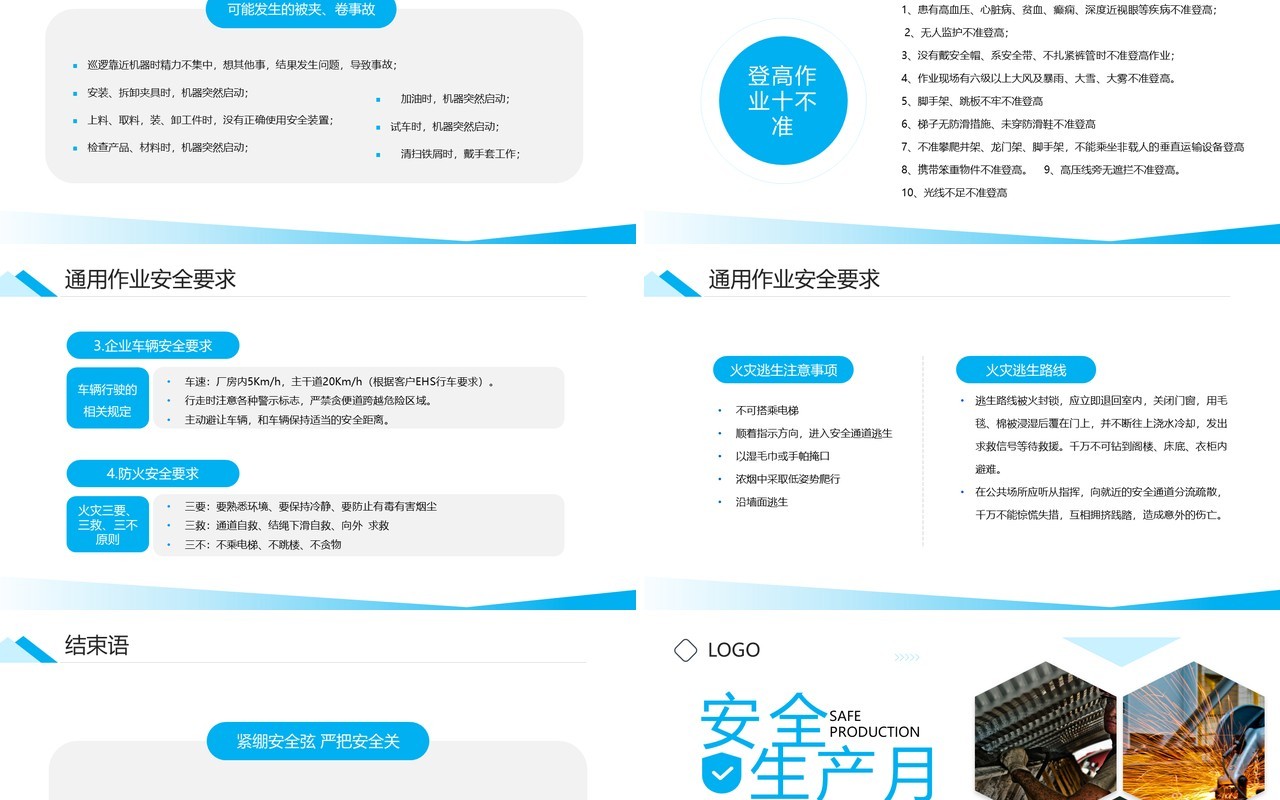The image size is (1280, 800).
Task: Select bullet 安装、拆卸夹具时，机器突然启动
Action: coord(167,93)
